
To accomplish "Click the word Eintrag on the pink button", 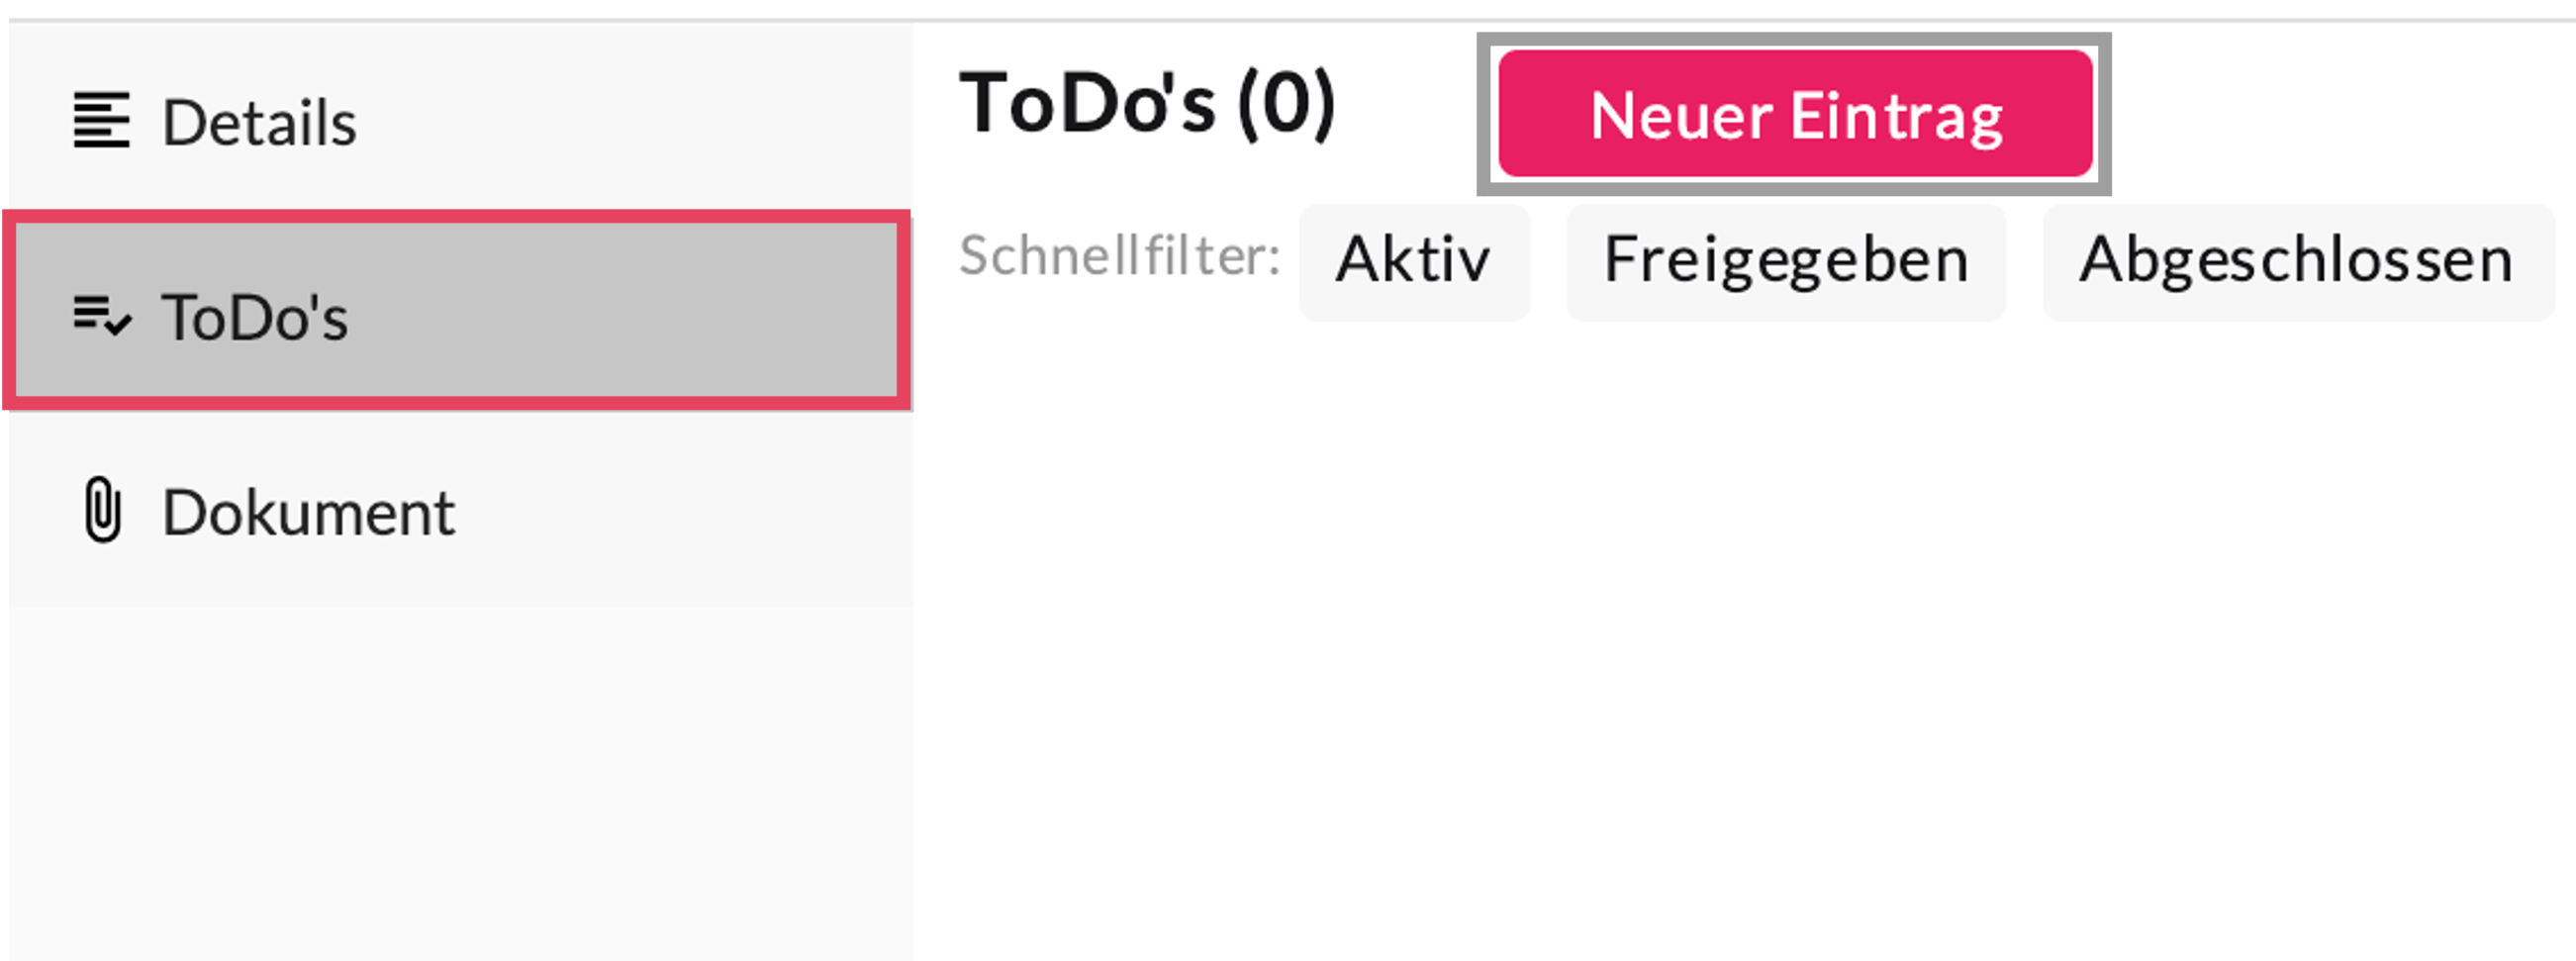I will (1896, 116).
